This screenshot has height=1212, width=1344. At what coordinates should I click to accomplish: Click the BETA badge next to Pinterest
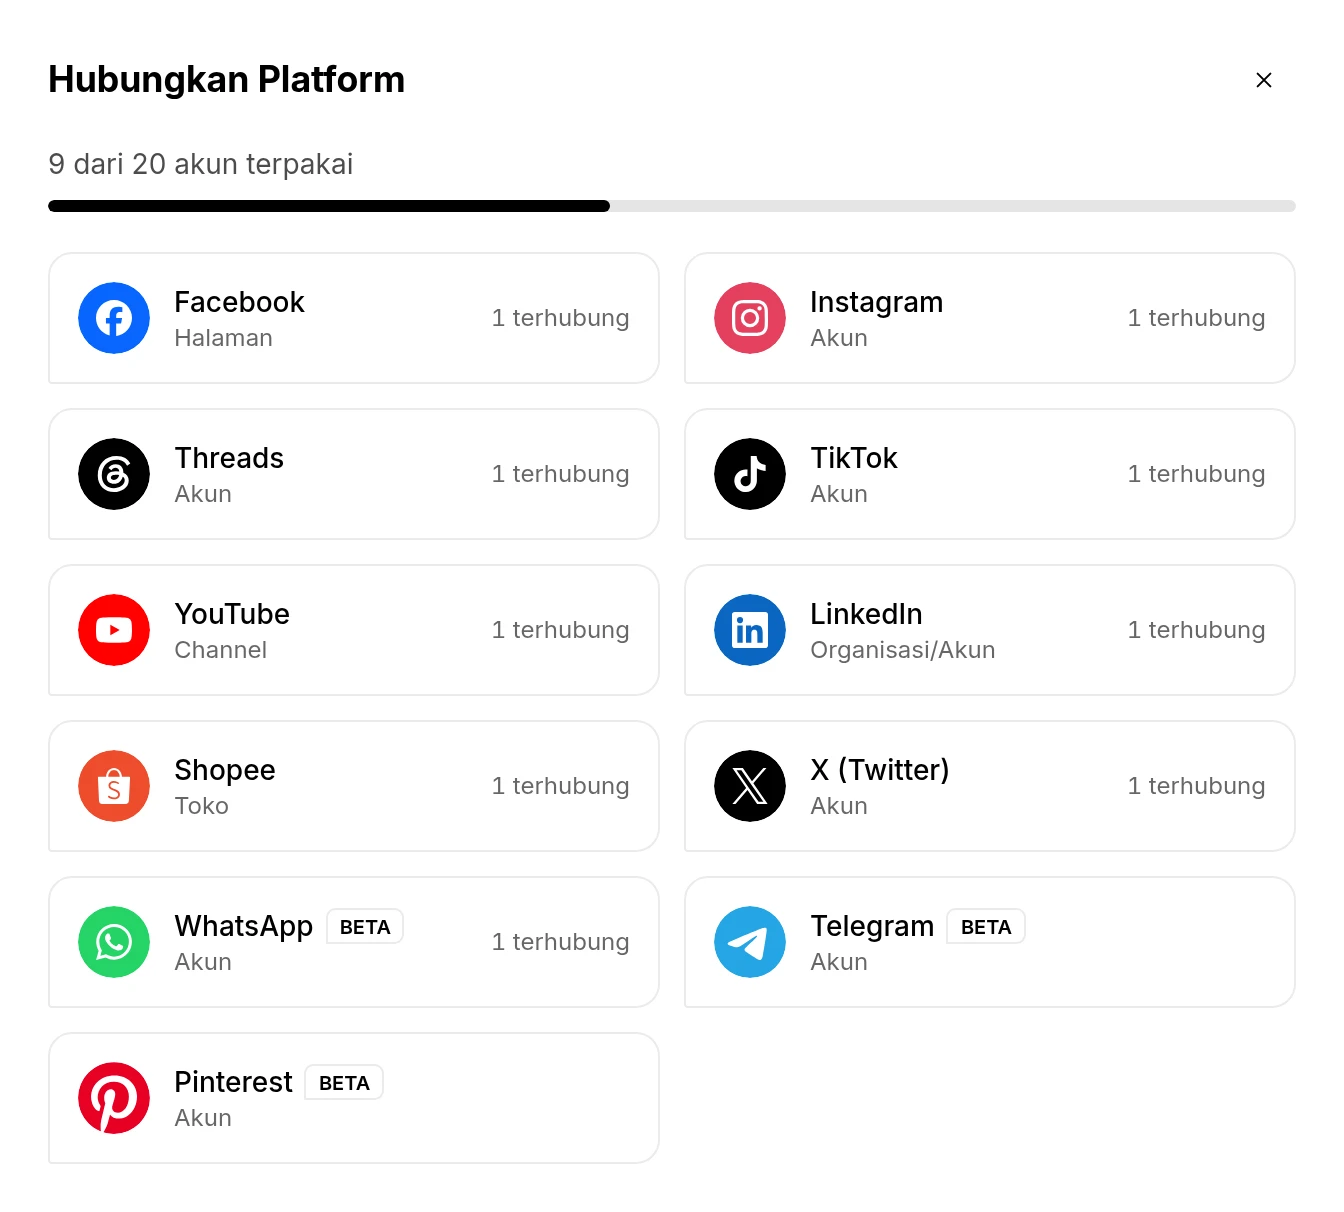344,1083
